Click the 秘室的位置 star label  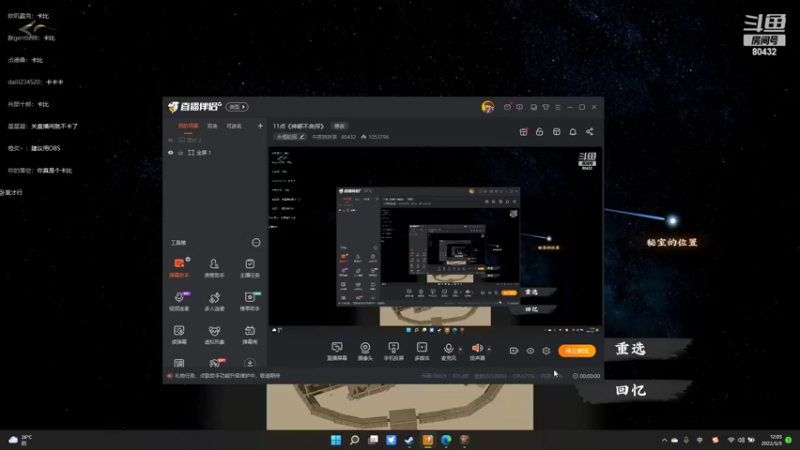[x=672, y=243]
